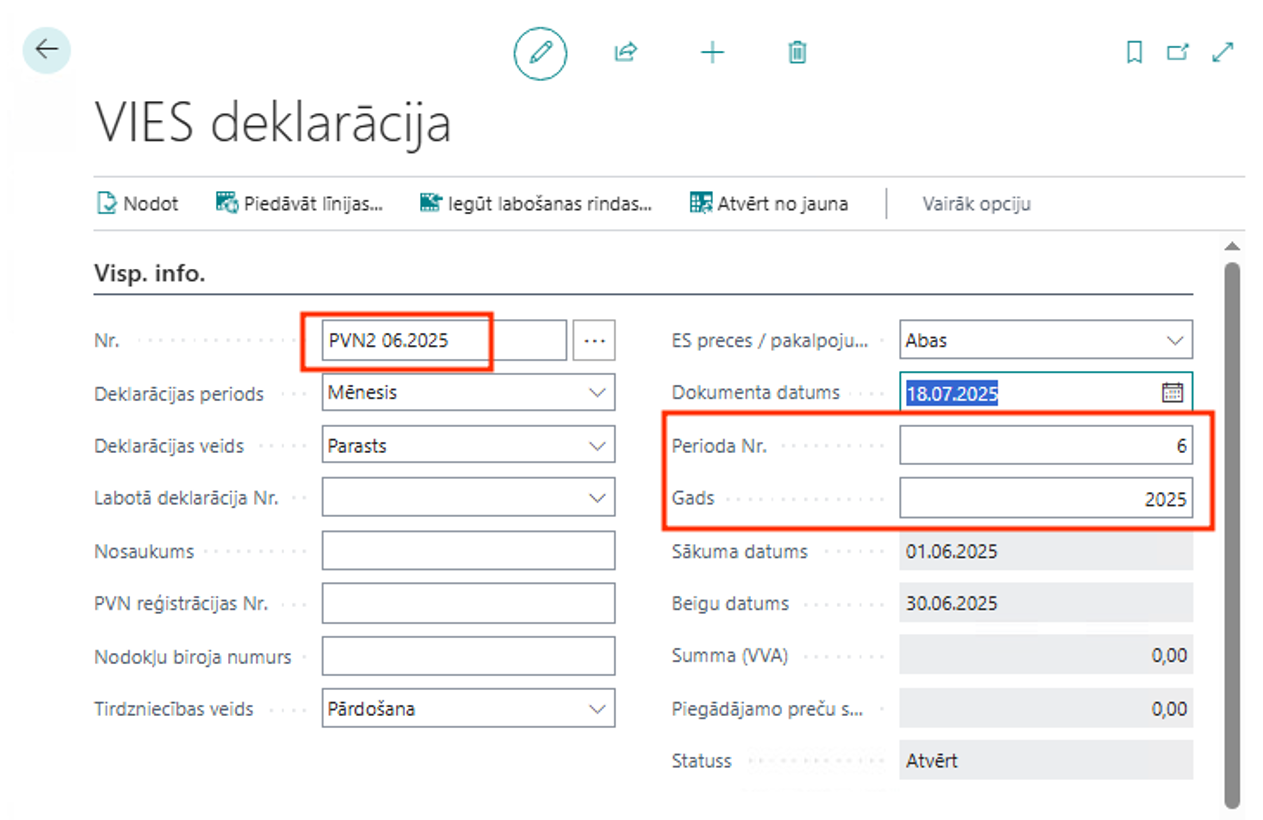The width and height of the screenshot is (1263, 820).
Task: Open page in new window icon
Action: [1178, 53]
